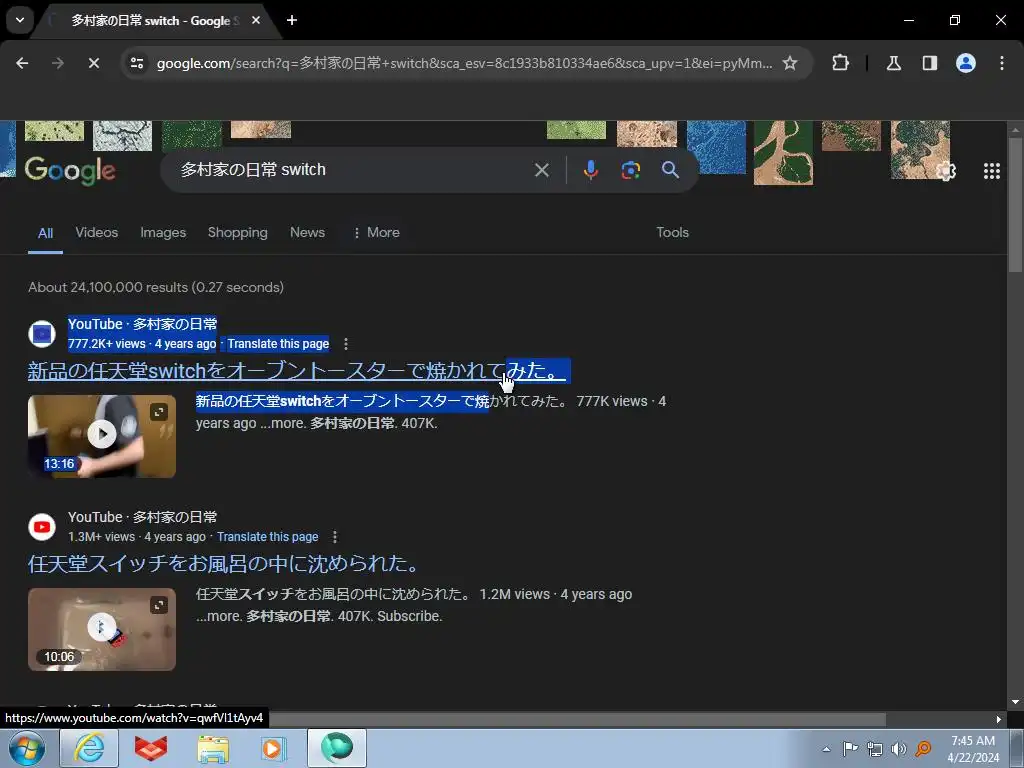The width and height of the screenshot is (1024, 768).
Task: Submit search with magnifier icon
Action: click(670, 170)
